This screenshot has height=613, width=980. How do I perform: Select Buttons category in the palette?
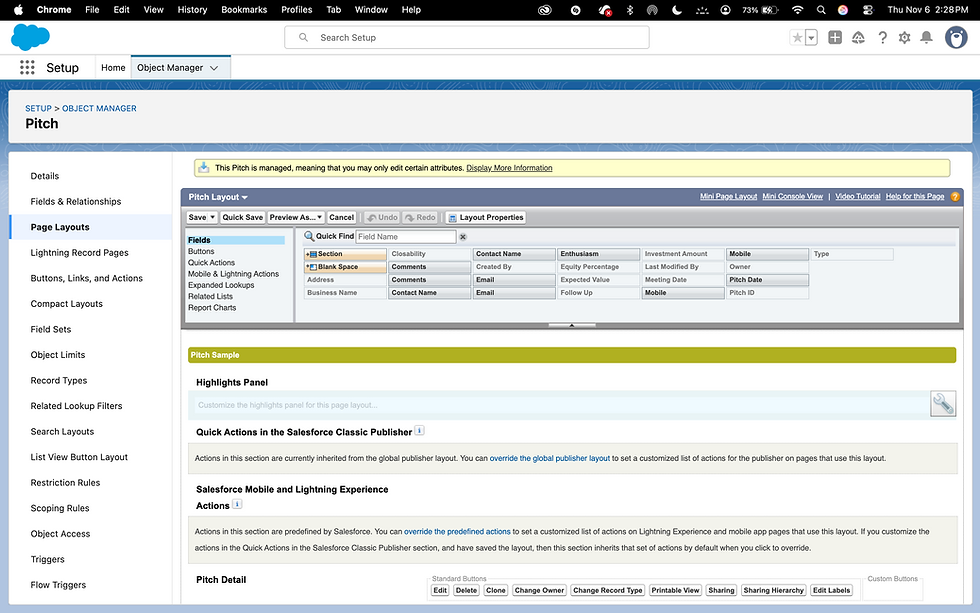(201, 251)
